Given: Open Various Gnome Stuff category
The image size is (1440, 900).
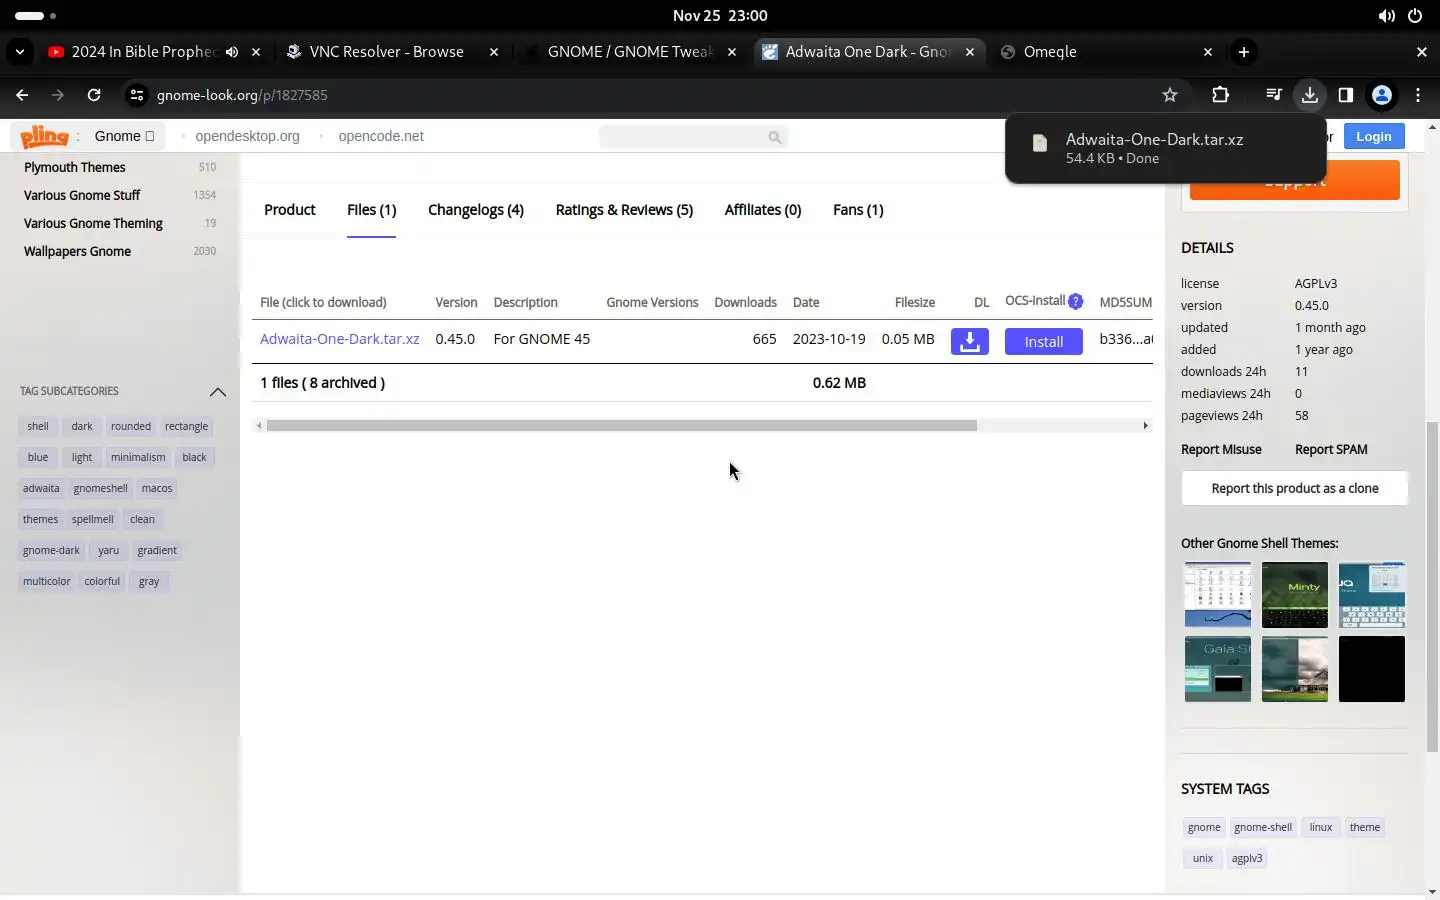Looking at the screenshot, I should click(x=82, y=195).
